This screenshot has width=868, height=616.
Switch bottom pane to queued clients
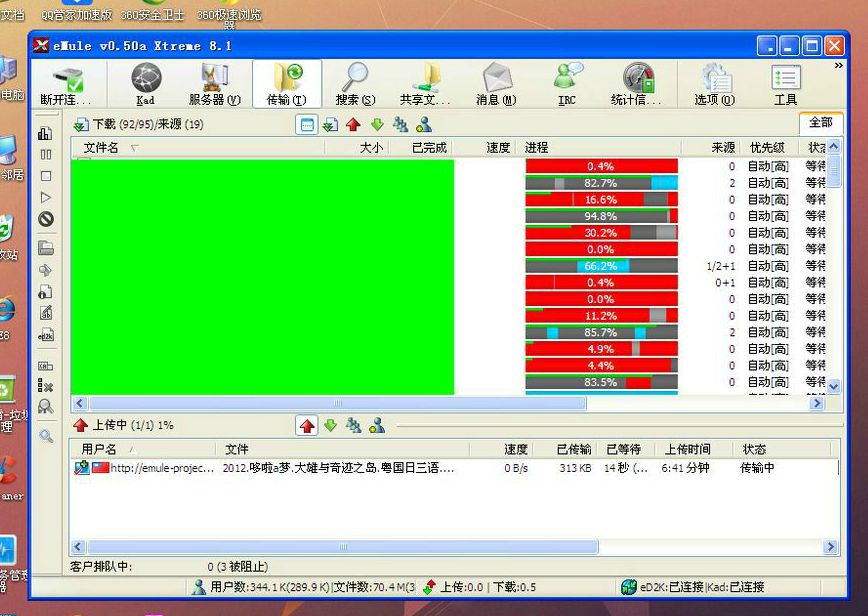(x=354, y=426)
